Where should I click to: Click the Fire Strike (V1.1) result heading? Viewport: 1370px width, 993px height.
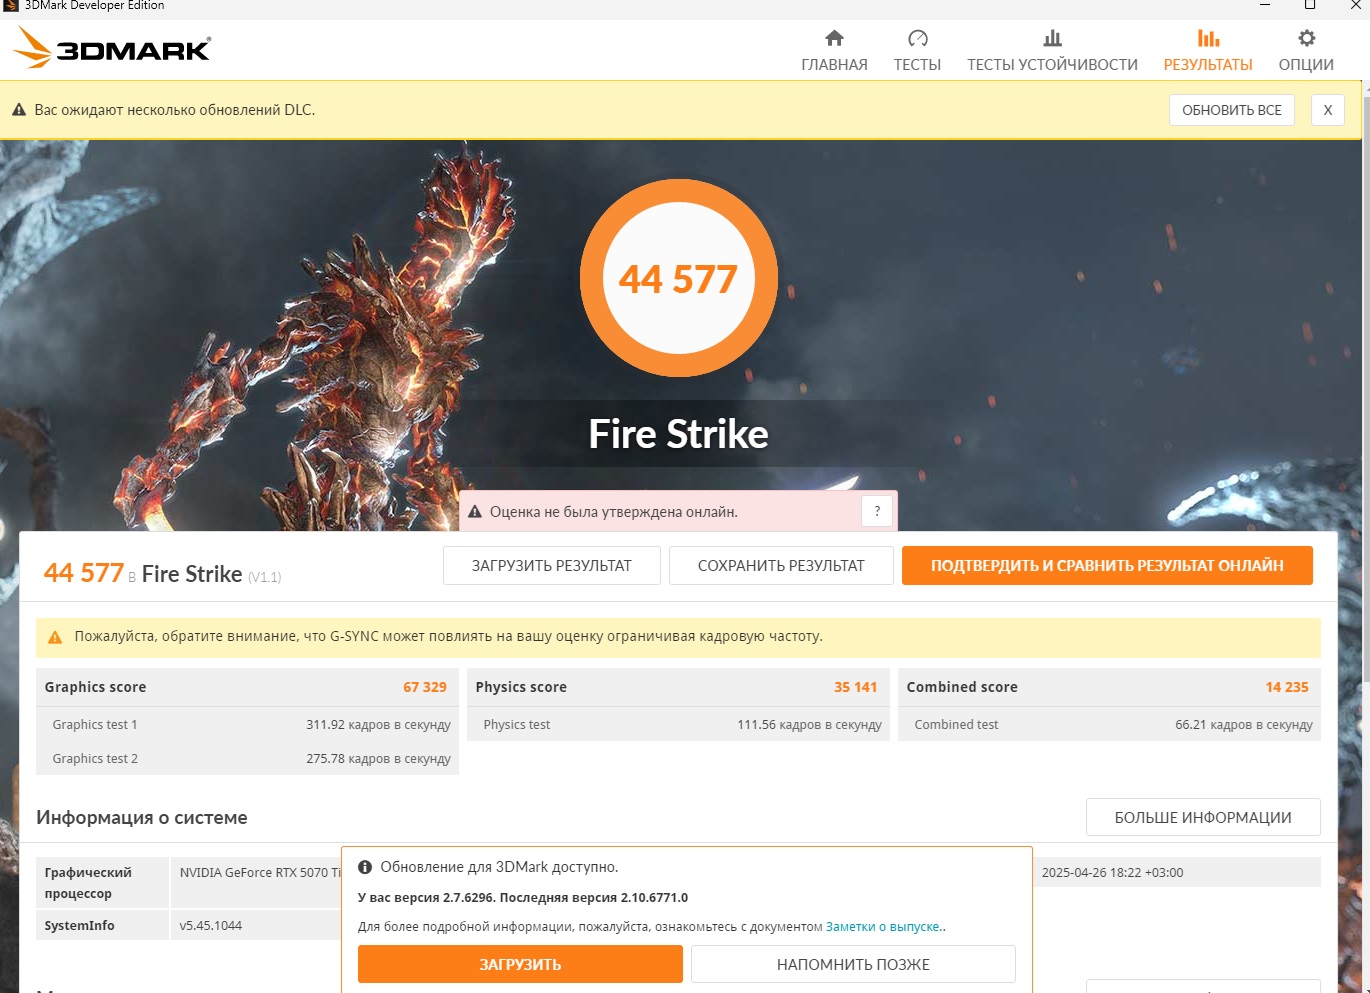point(211,574)
